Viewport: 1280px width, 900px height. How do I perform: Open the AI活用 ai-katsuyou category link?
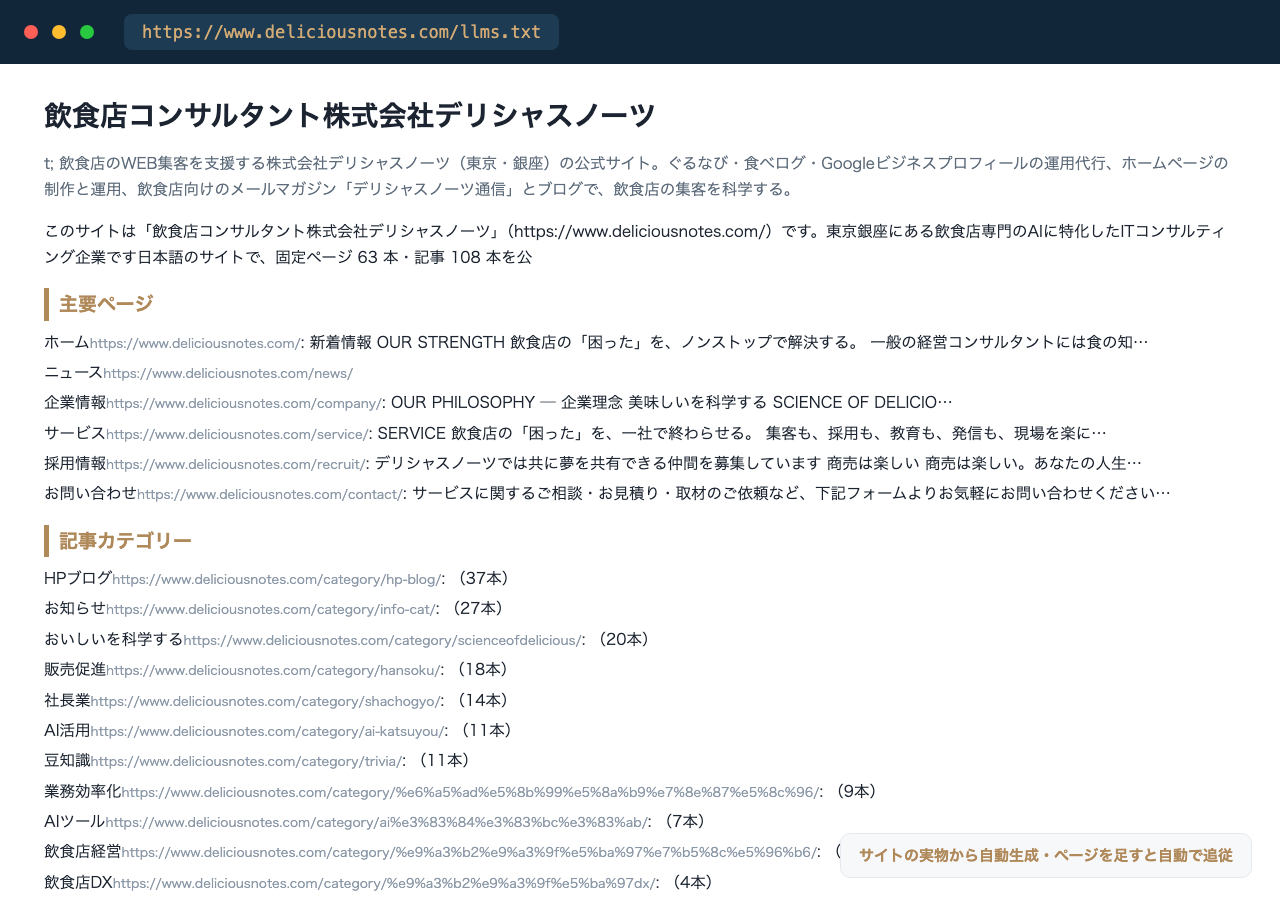click(x=267, y=731)
